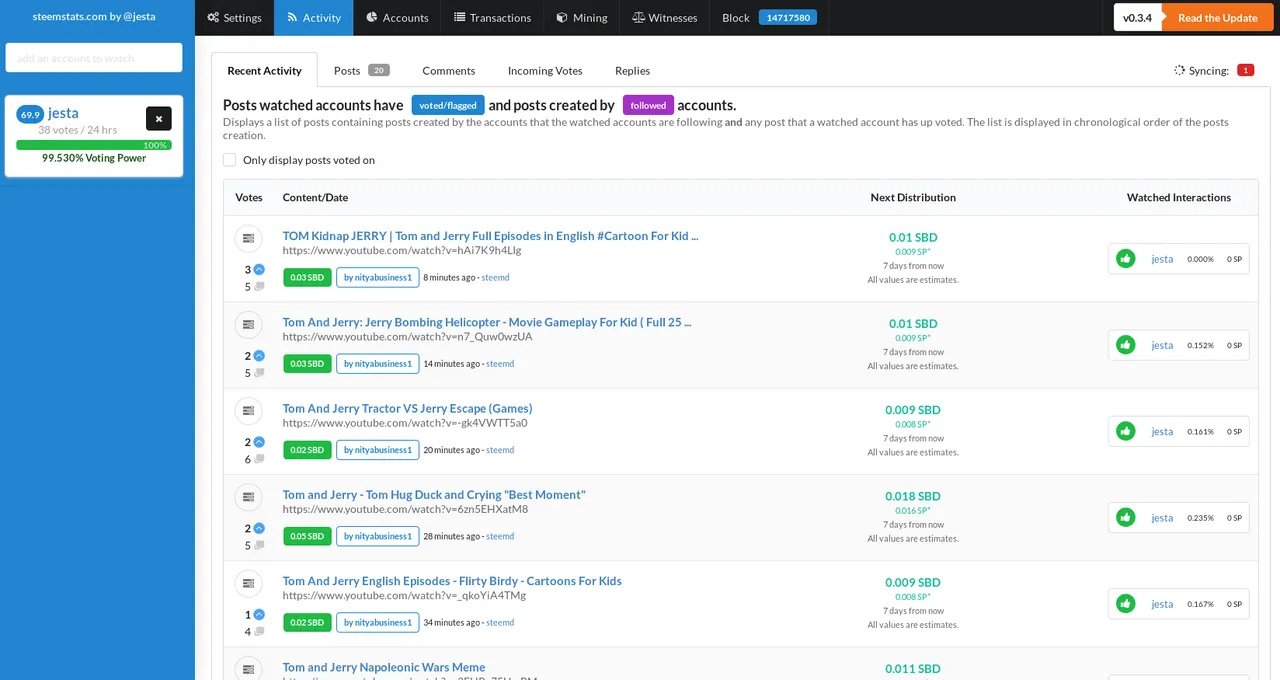
Task: Open the Mining page
Action: coord(582,18)
